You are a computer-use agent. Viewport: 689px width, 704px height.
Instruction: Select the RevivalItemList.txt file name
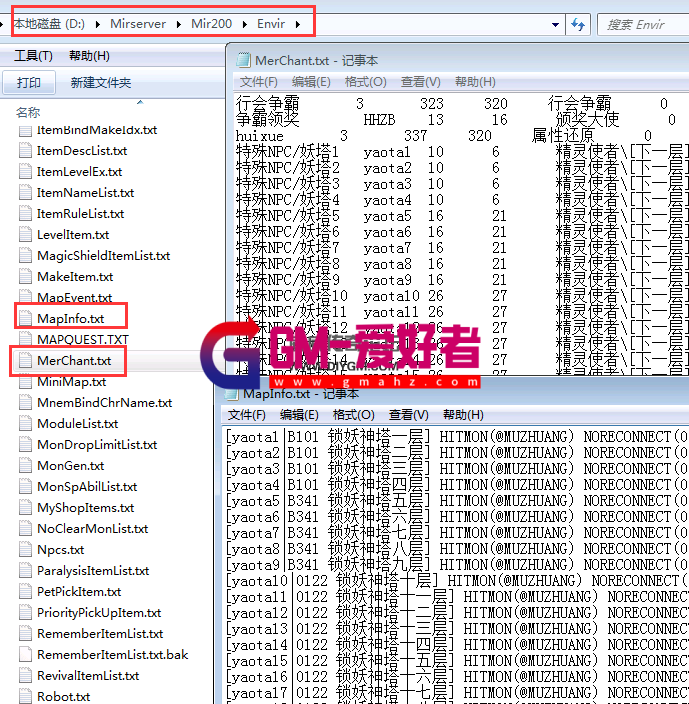tap(88, 676)
